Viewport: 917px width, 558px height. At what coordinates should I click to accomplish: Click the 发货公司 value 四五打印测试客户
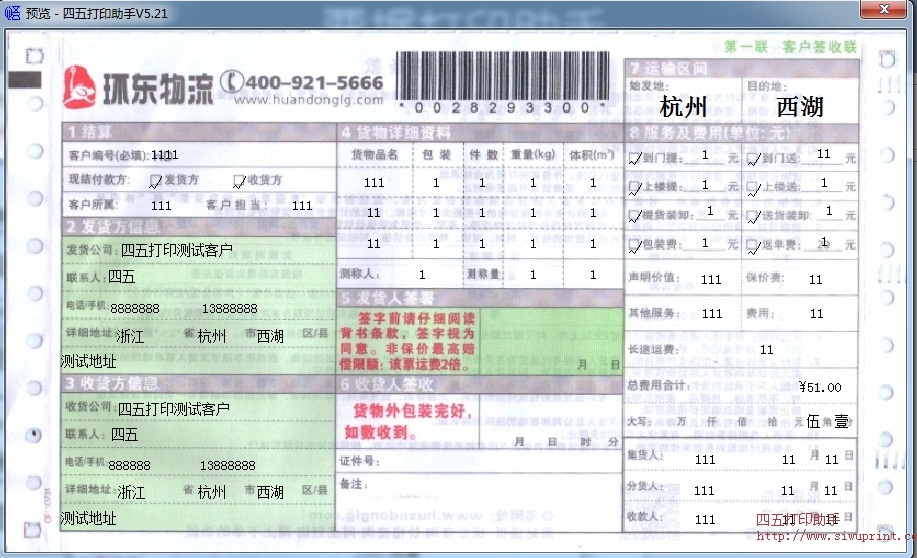click(177, 250)
